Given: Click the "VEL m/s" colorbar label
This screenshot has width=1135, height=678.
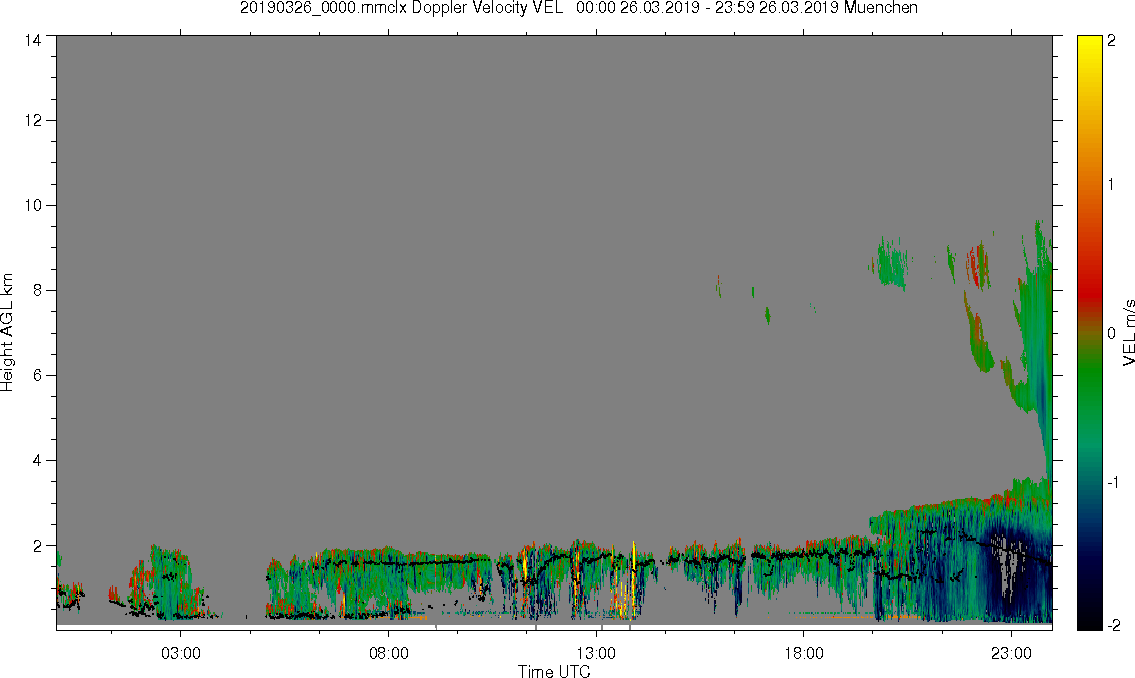Looking at the screenshot, I should [1128, 333].
